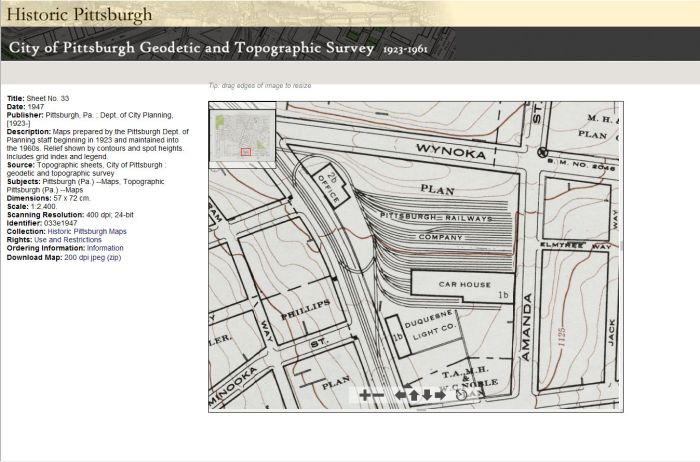Click the PHILLIPS label on map
The width and height of the screenshot is (700, 462).
point(305,309)
